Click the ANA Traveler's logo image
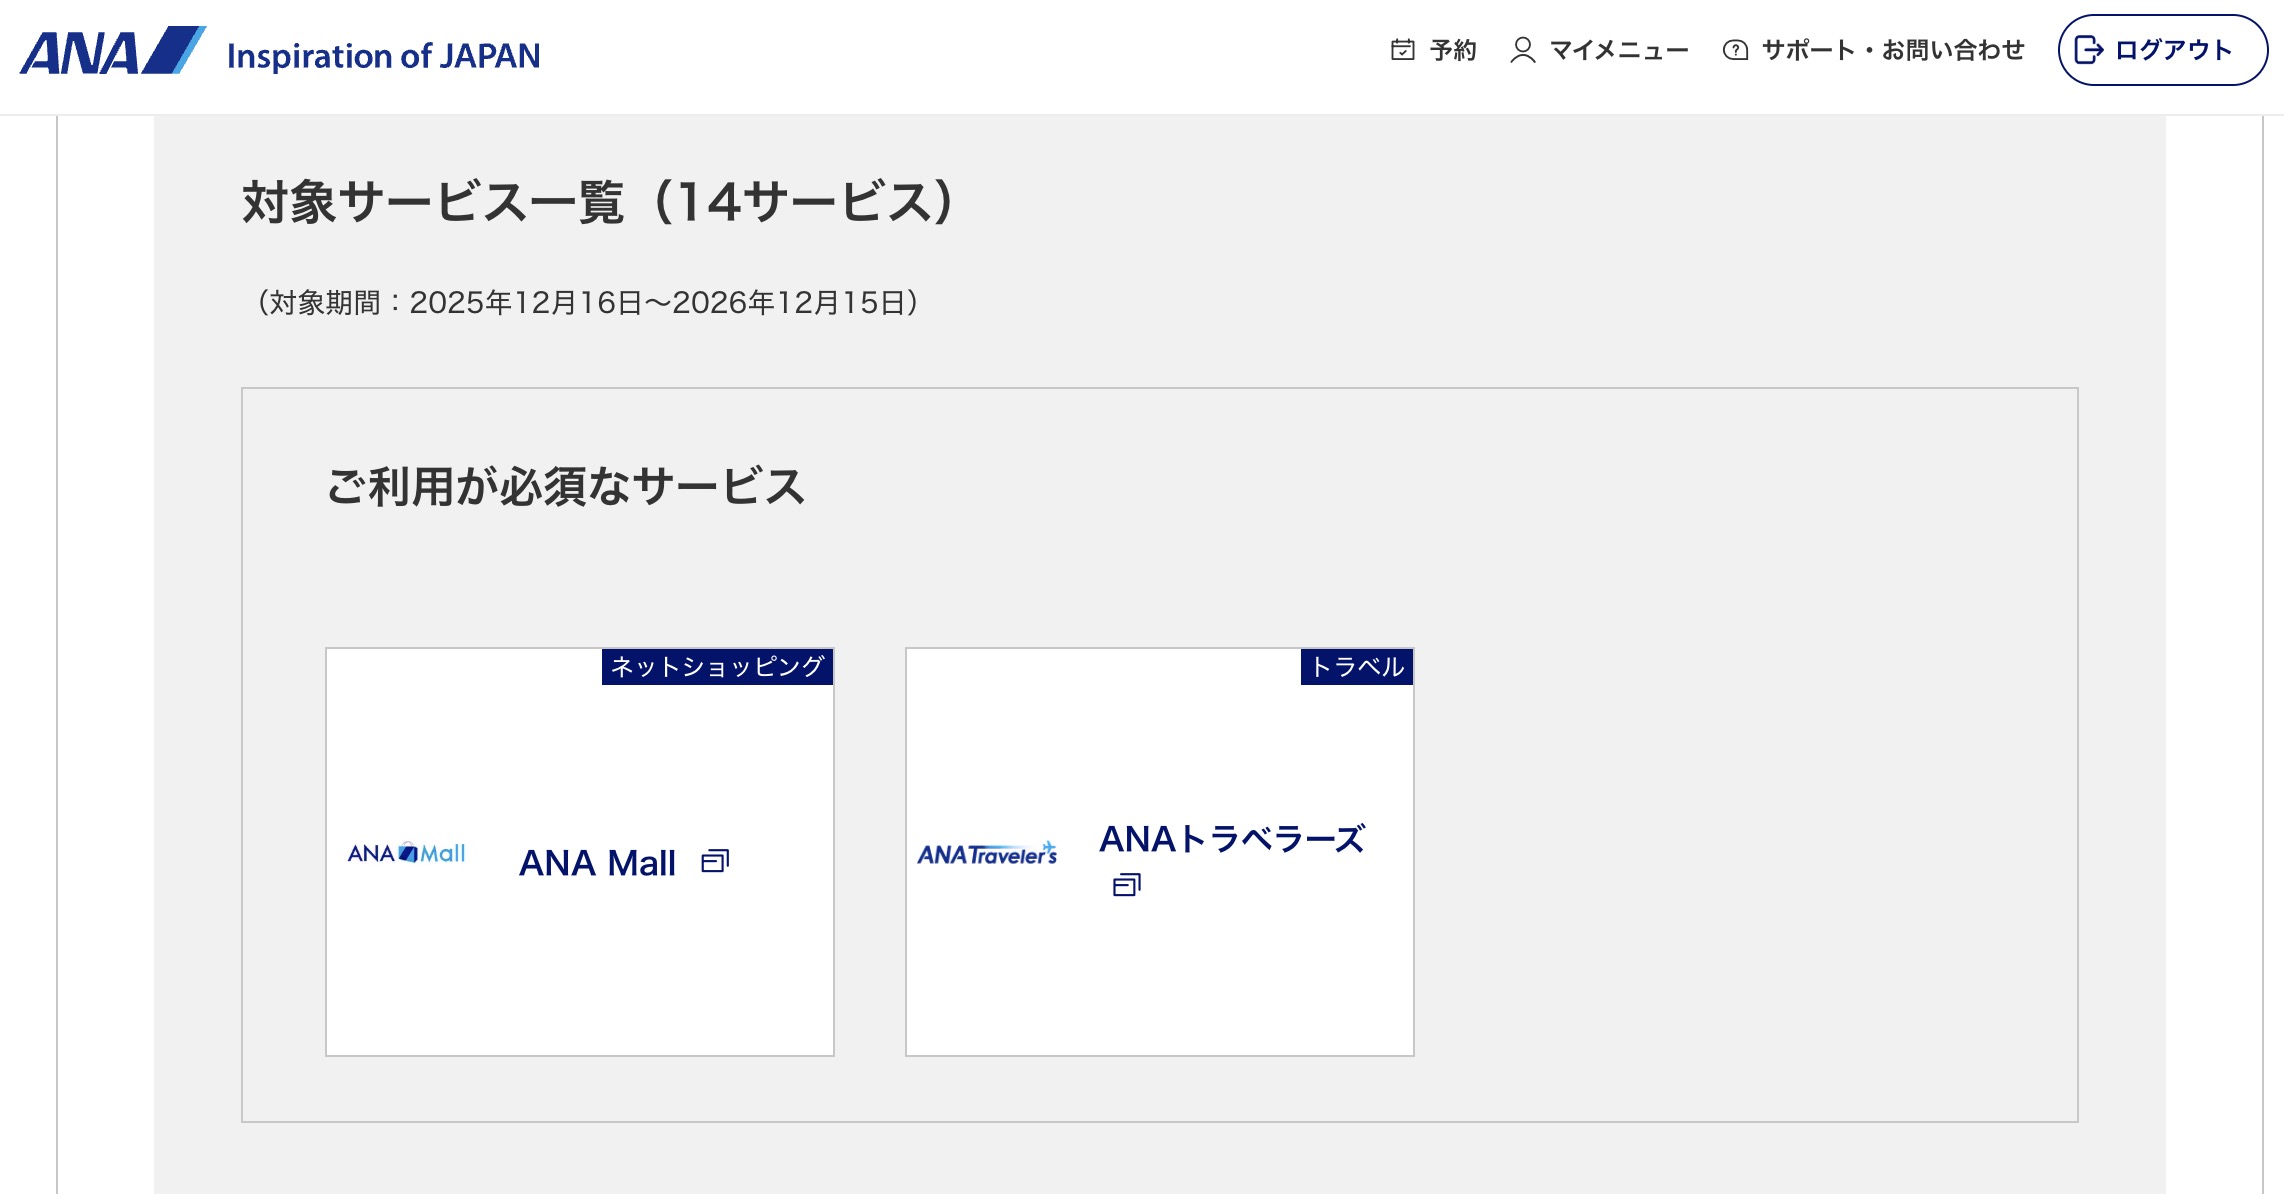 pyautogui.click(x=987, y=854)
